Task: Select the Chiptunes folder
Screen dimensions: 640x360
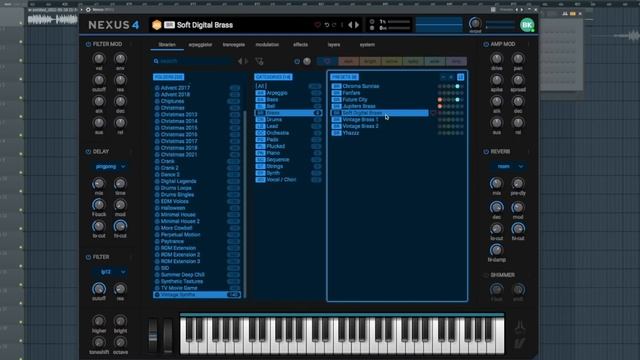Action: [x=197, y=101]
